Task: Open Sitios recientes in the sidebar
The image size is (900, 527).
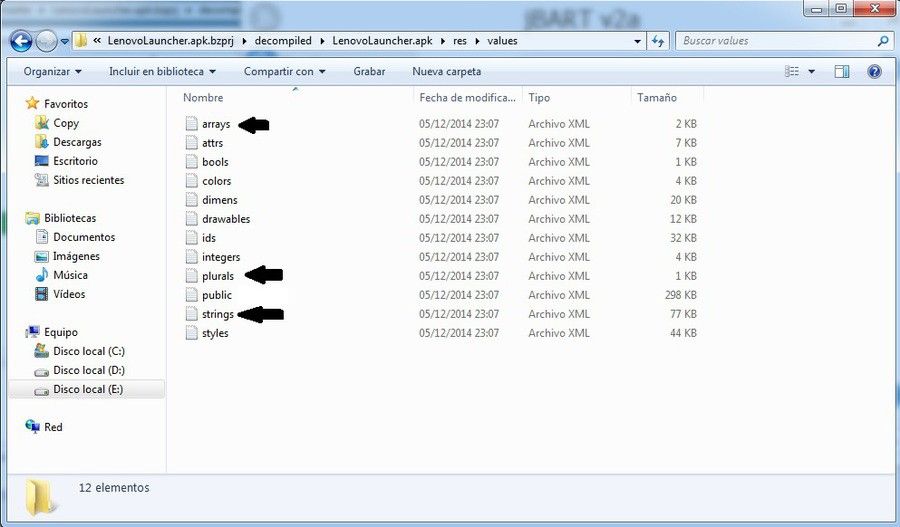Action: tap(88, 180)
